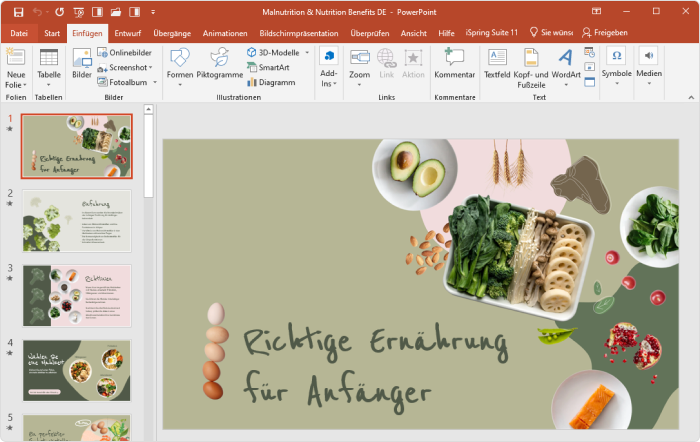
Task: Select the stacked eggs image on slide
Action: point(216,351)
